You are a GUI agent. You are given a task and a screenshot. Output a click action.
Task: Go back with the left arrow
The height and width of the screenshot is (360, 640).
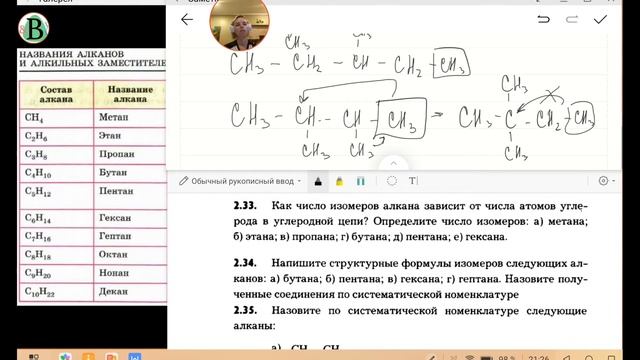coord(187,19)
